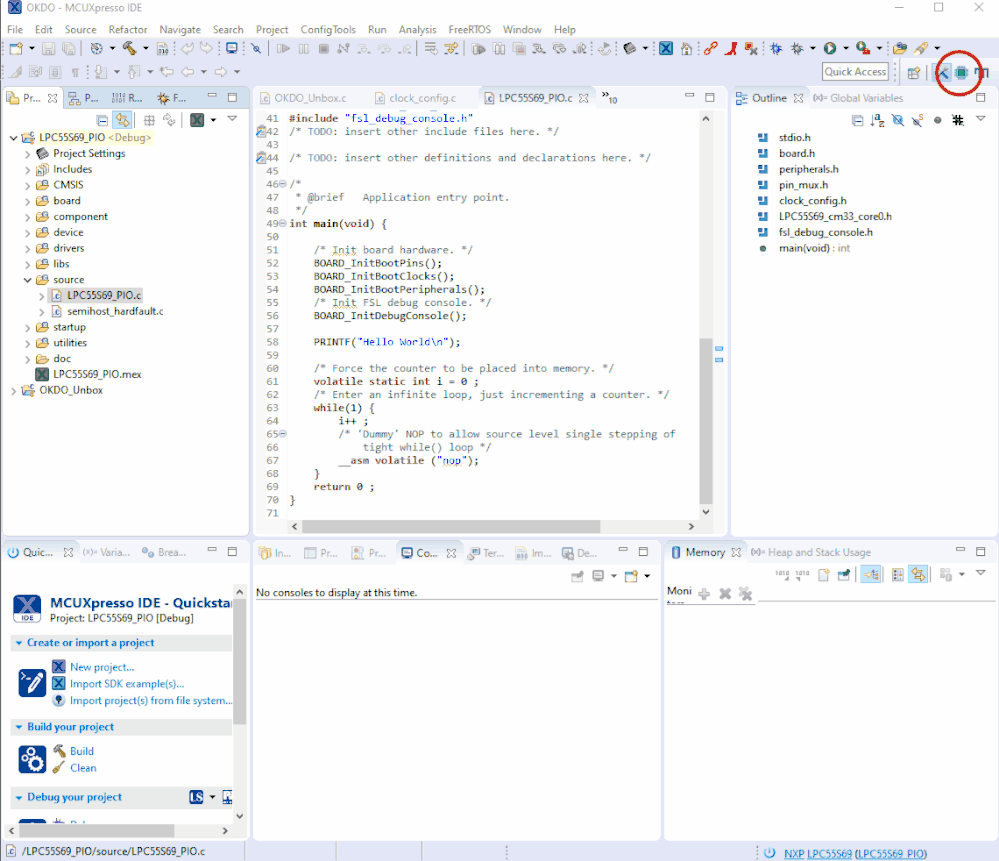Click the Back navigation arrow icon
Image resolution: width=999 pixels, height=861 pixels.
[x=187, y=72]
